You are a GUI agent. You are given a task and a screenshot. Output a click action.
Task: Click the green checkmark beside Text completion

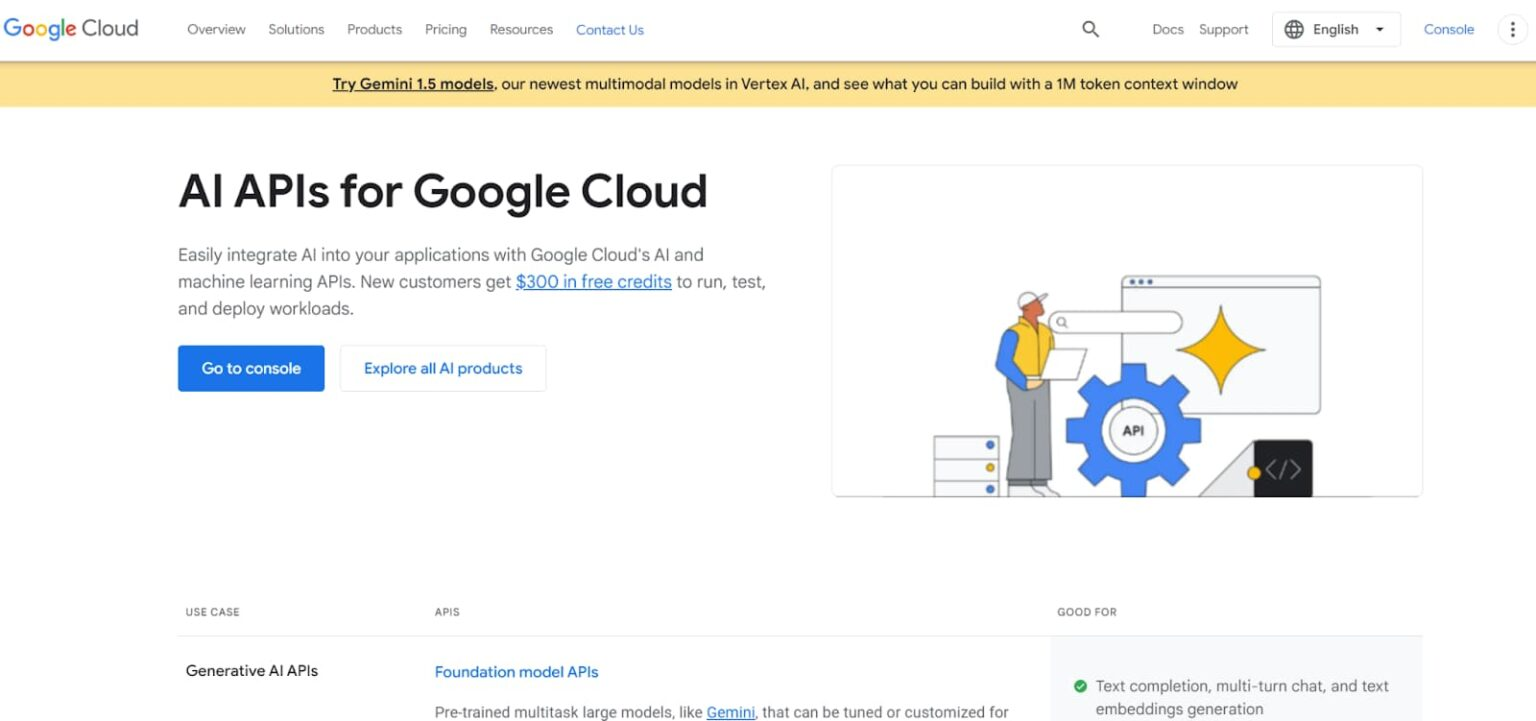(x=1080, y=687)
